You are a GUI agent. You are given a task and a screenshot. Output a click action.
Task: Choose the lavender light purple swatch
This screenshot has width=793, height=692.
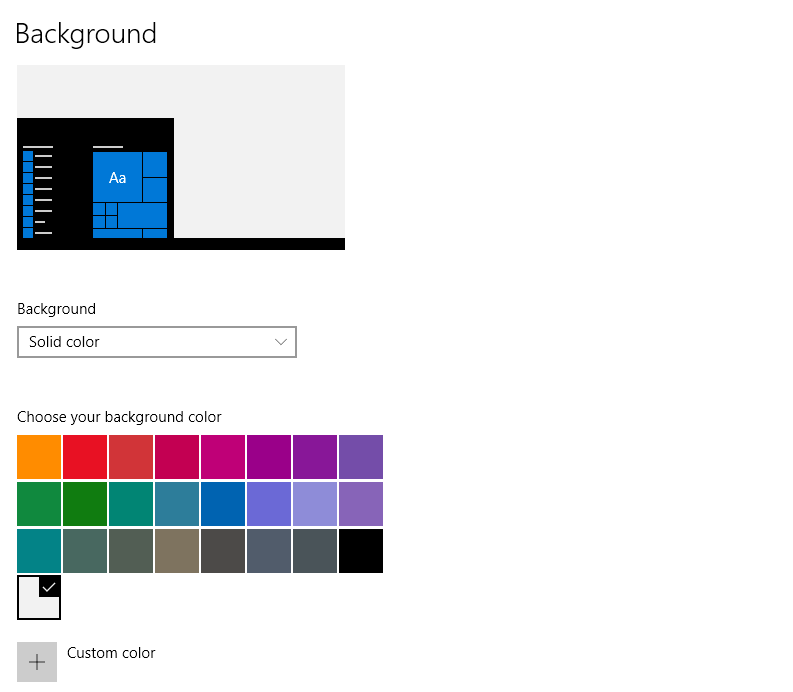[x=315, y=504]
